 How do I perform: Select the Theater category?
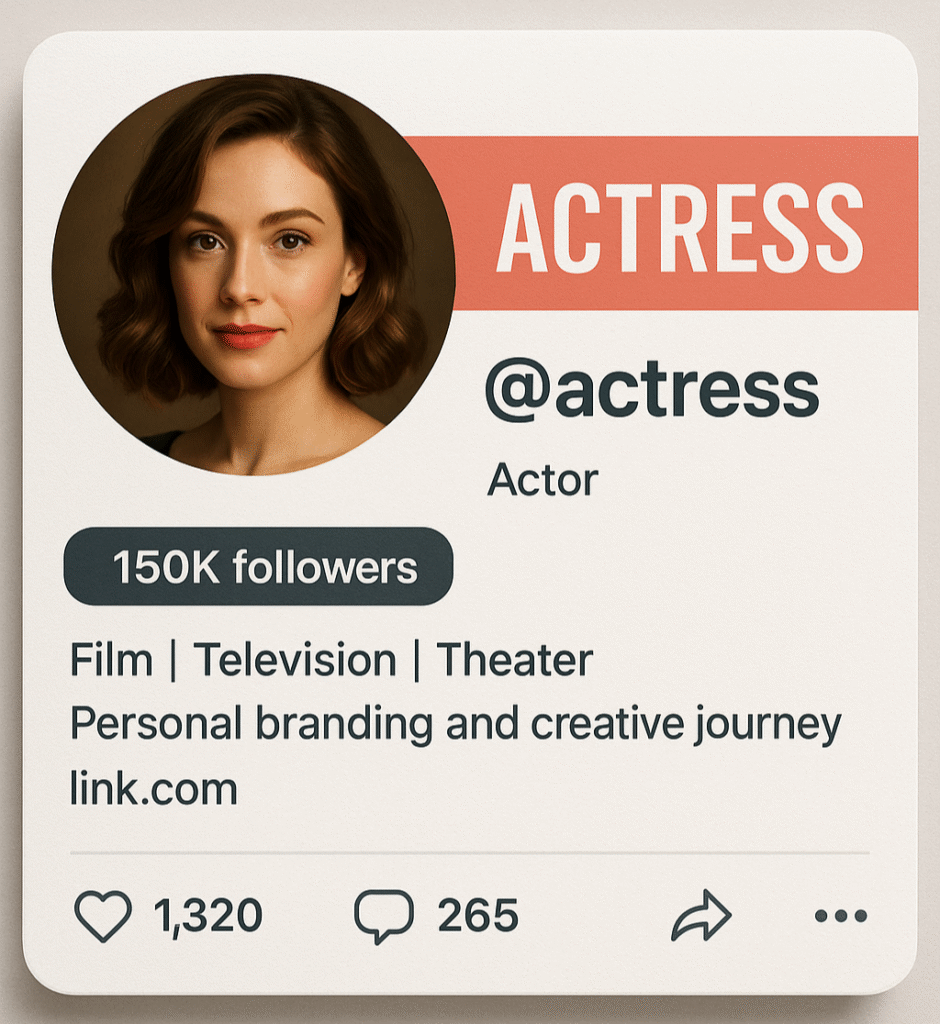point(515,660)
